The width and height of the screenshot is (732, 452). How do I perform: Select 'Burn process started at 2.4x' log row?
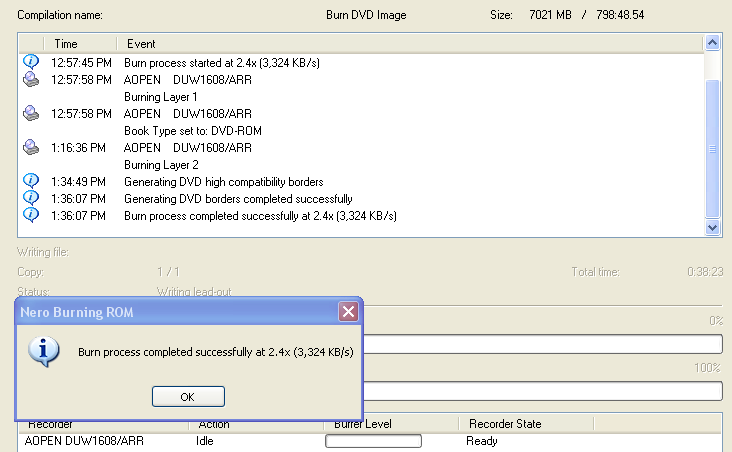pos(222,63)
